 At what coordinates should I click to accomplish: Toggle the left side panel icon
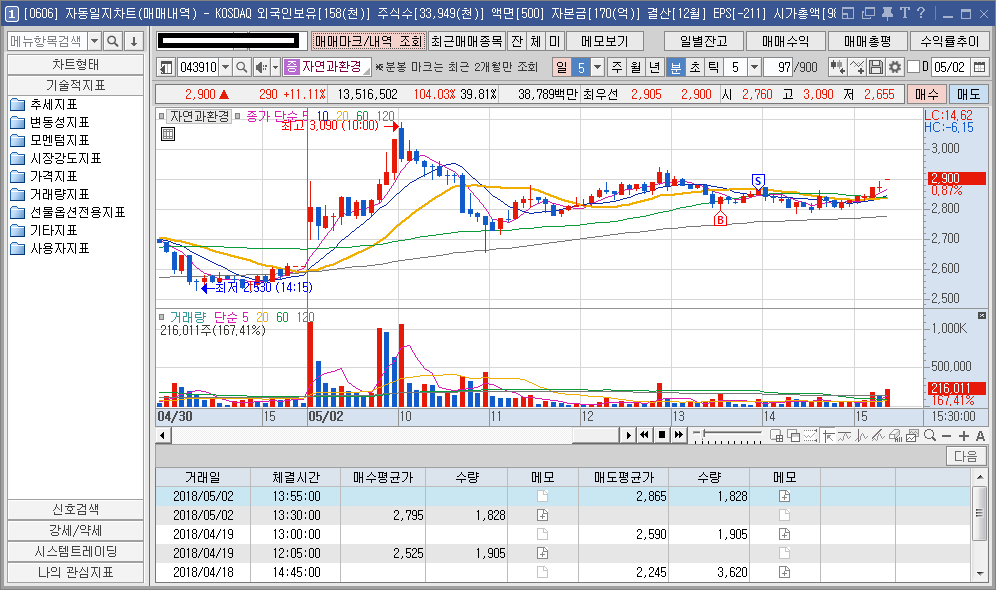tap(166, 67)
